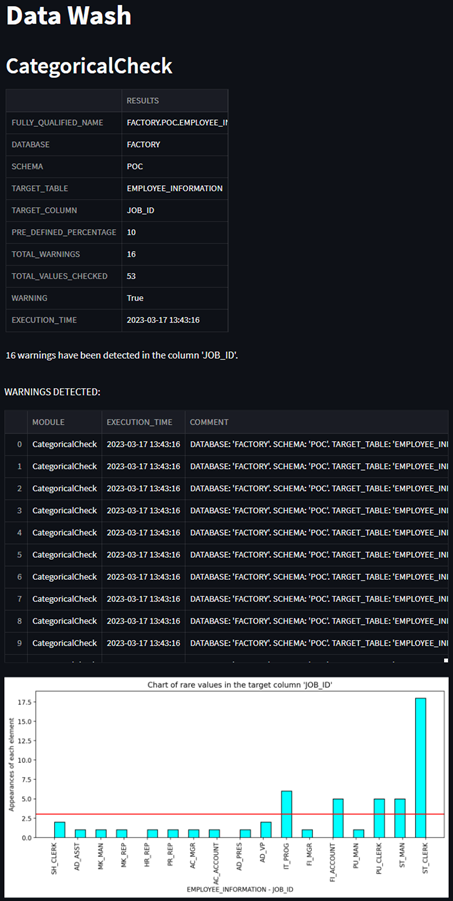Click the EMPLOYEE_INFORMATION table value cell
This screenshot has width=453, height=901.
pos(175,188)
